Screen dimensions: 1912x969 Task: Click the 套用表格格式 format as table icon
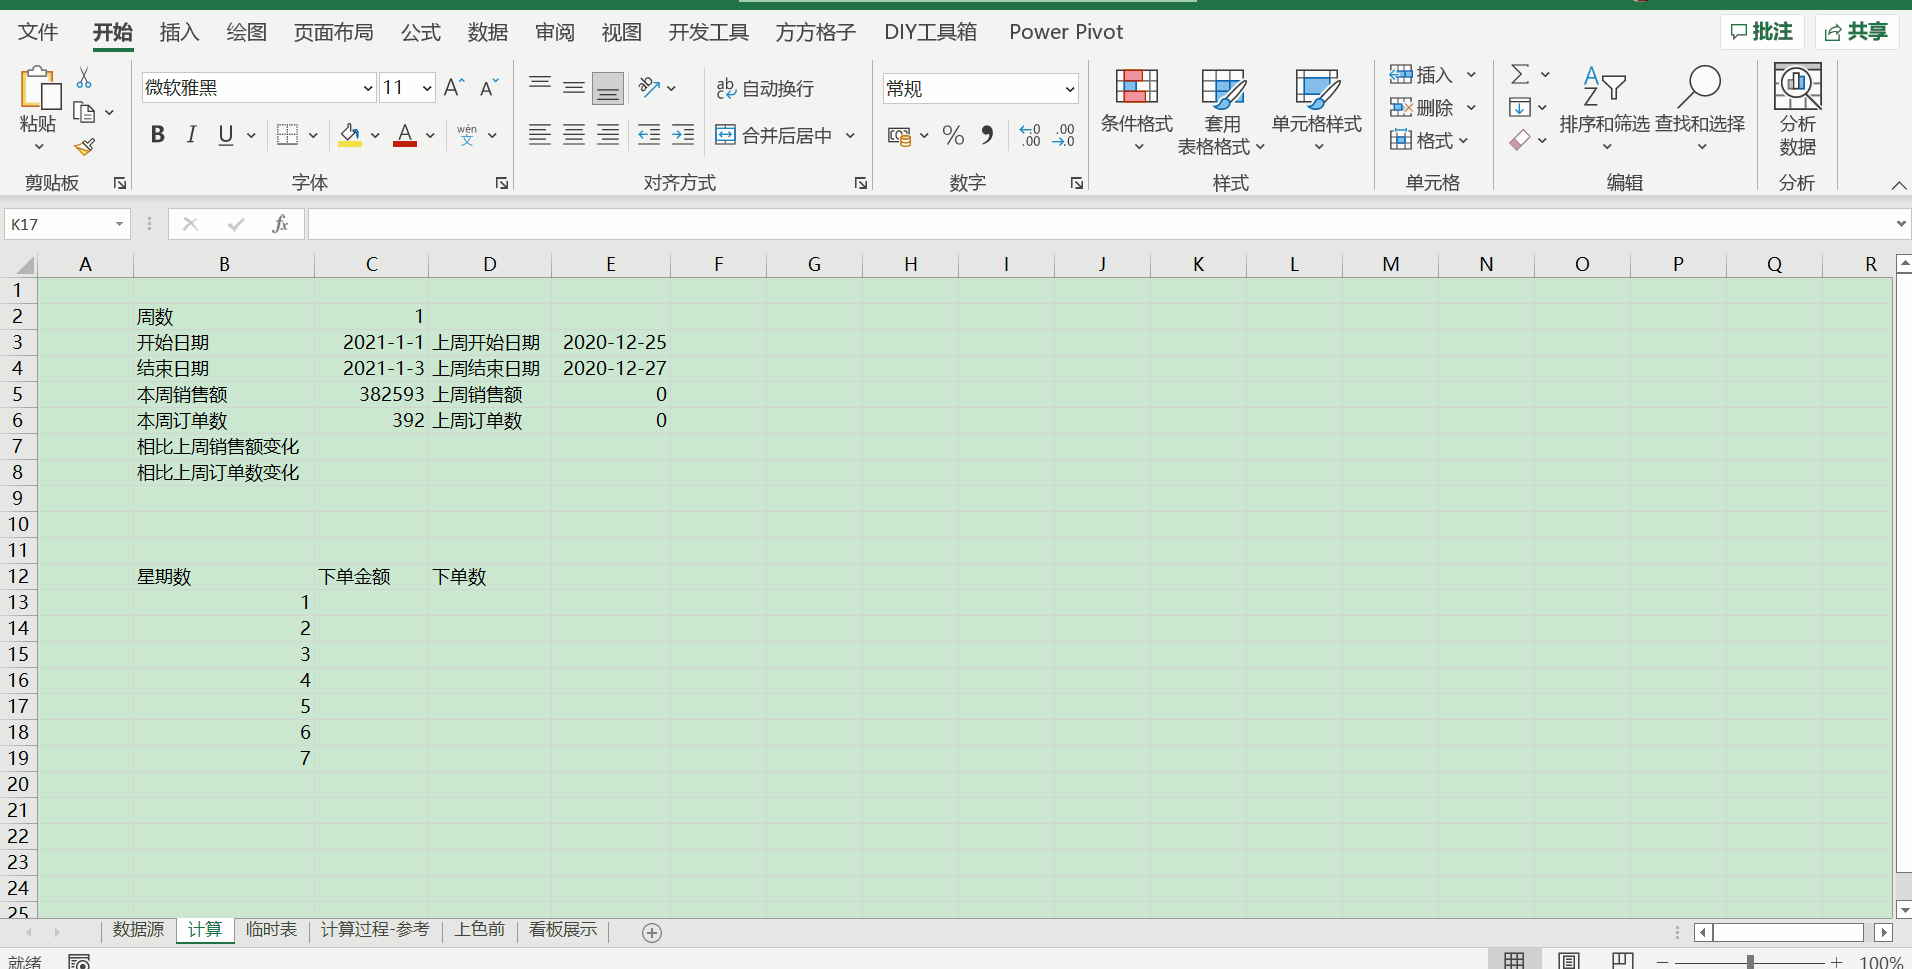[x=1222, y=90]
